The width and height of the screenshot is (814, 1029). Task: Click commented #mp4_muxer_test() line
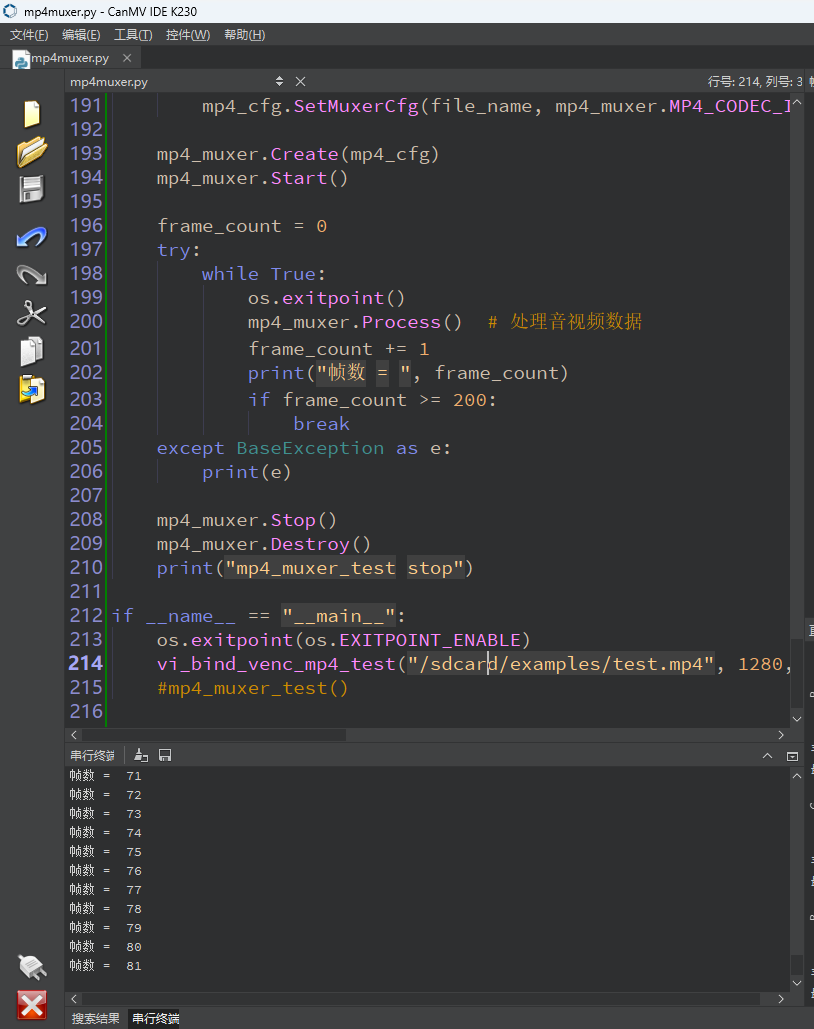click(x=252, y=688)
